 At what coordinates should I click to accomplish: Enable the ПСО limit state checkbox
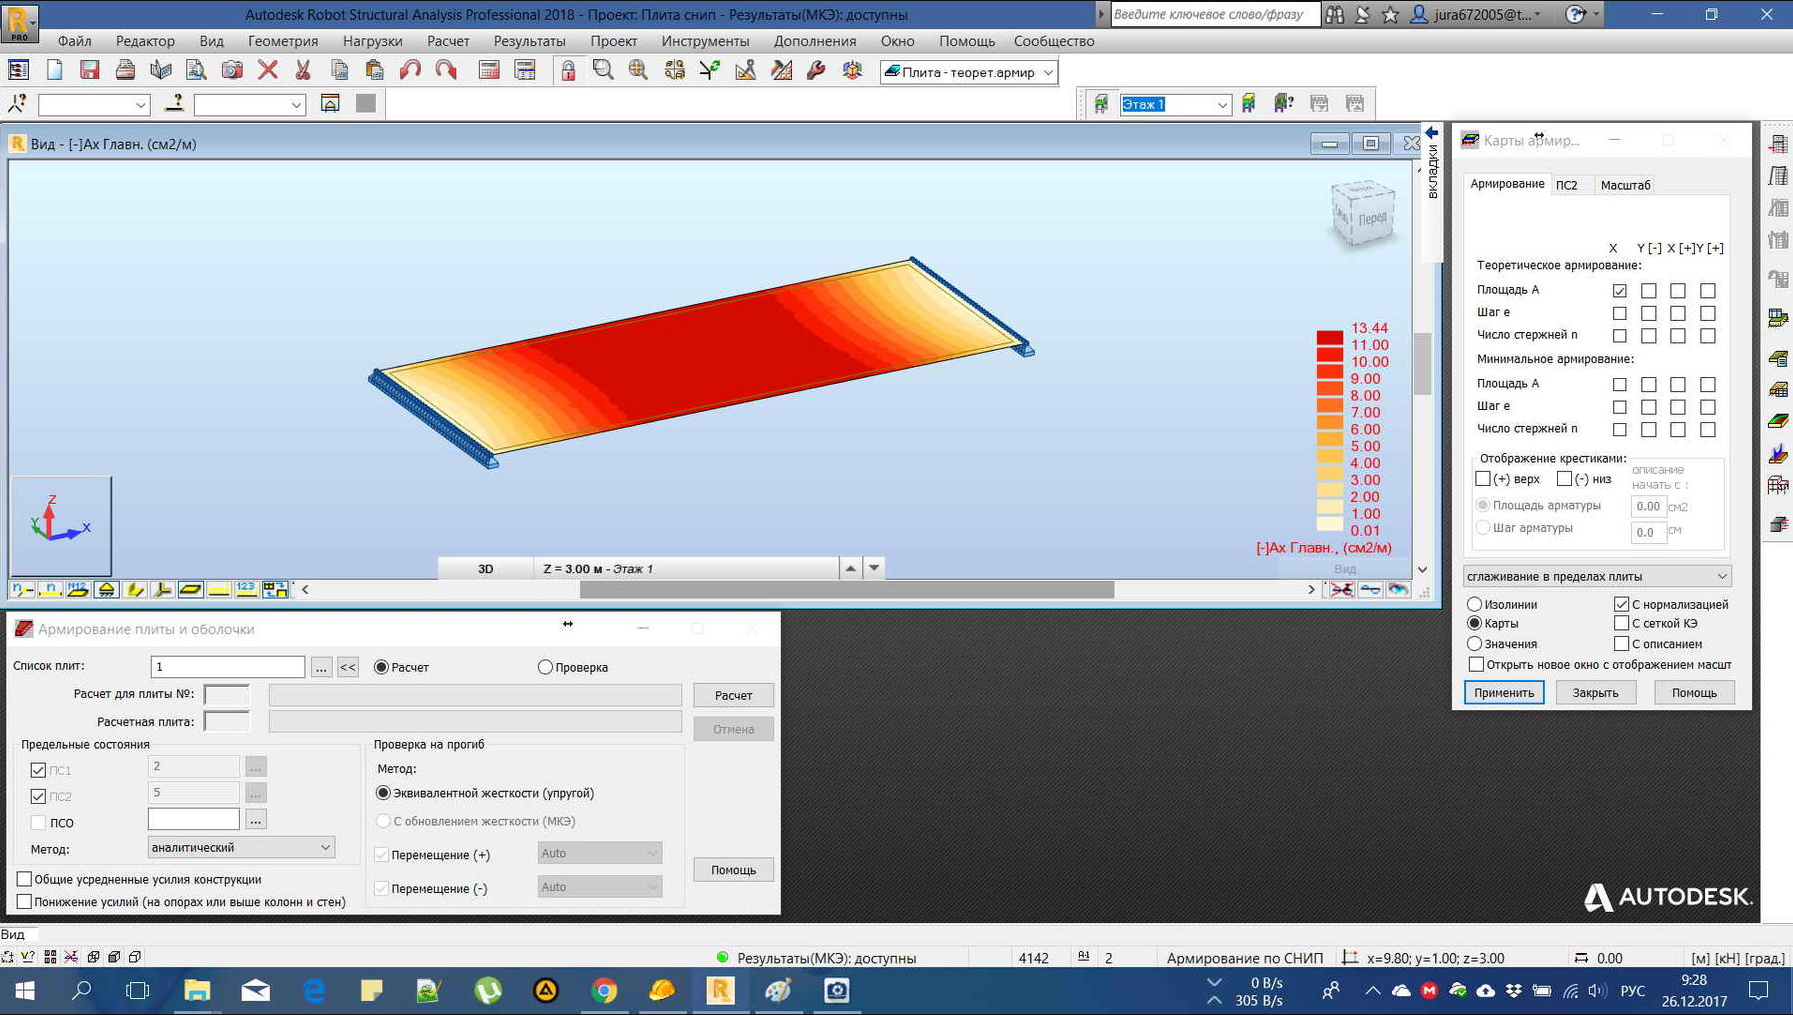click(38, 823)
